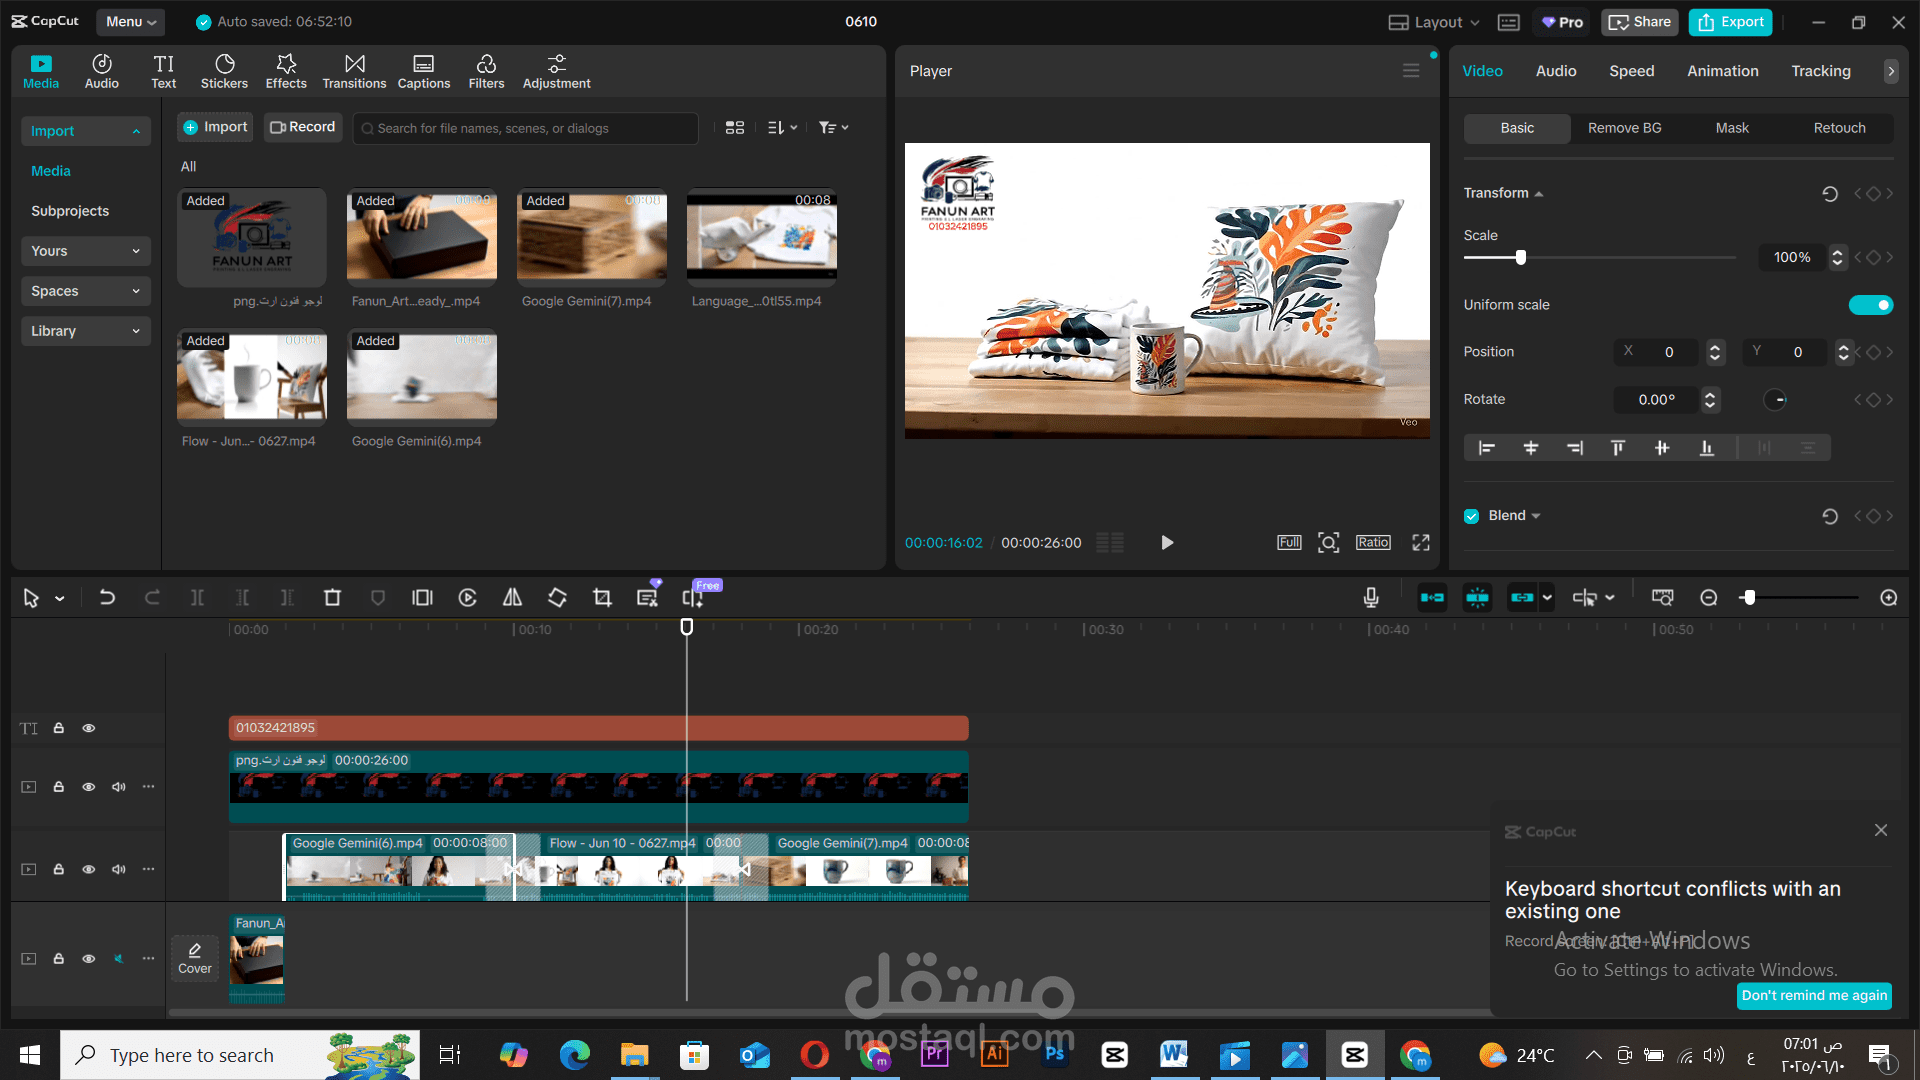The image size is (1920, 1080).
Task: Toggle the Uniform scale switch
Action: pos(1871,305)
